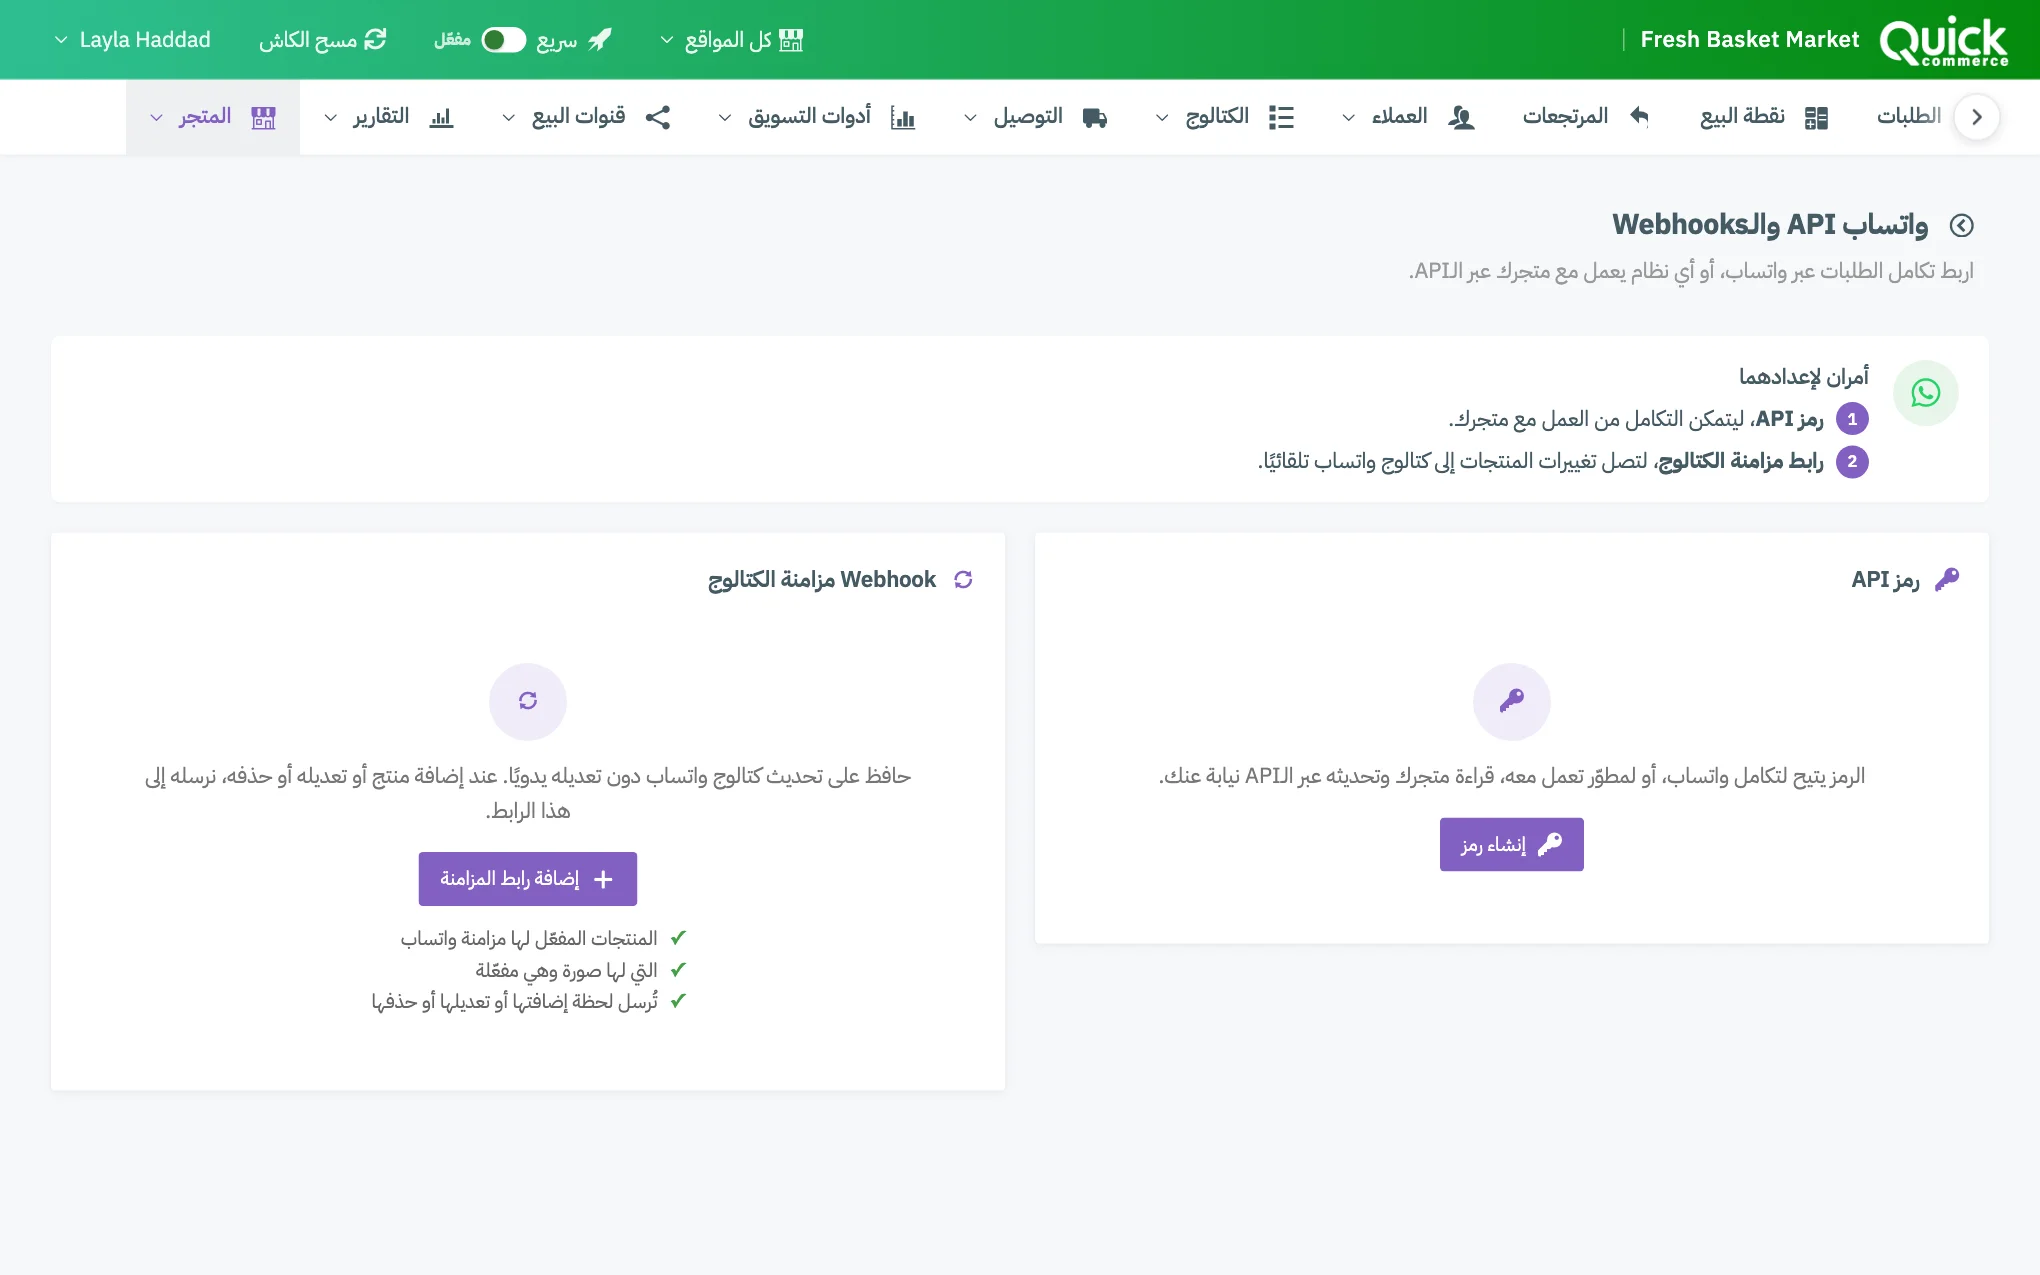This screenshot has width=2040, height=1275.
Task: Click the customers person icon
Action: tap(1461, 117)
